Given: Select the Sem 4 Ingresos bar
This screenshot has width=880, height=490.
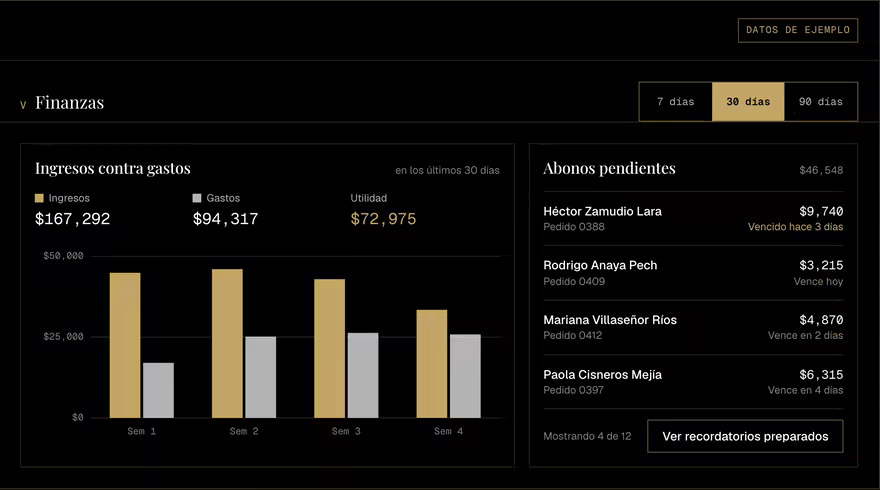Looking at the screenshot, I should coord(432,364).
